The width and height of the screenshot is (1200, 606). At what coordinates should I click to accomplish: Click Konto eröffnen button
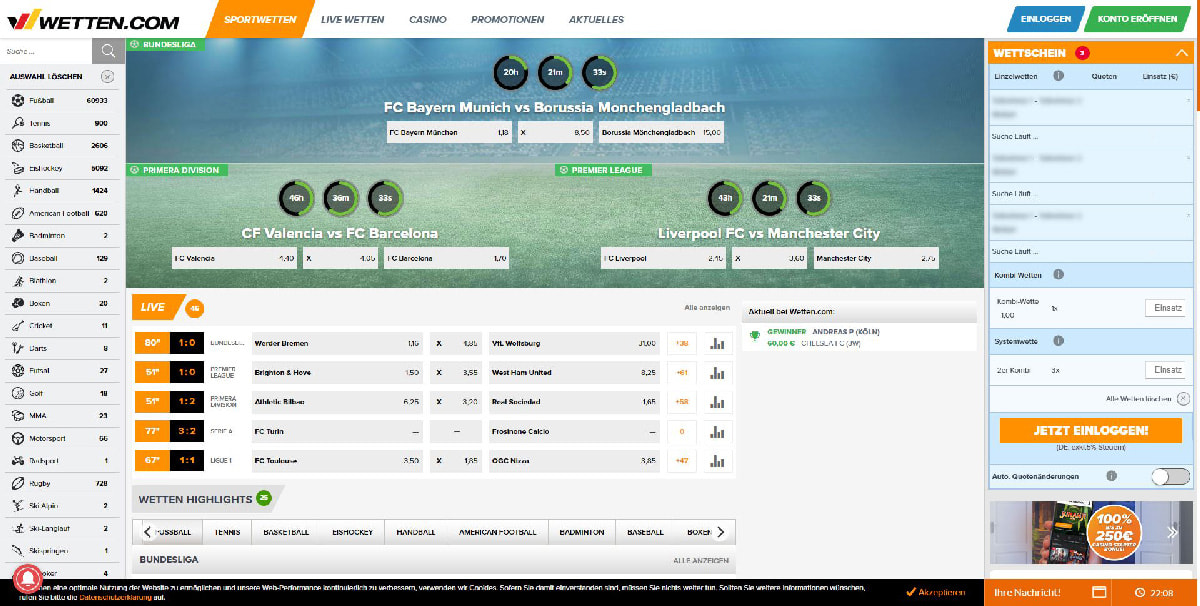1139,19
